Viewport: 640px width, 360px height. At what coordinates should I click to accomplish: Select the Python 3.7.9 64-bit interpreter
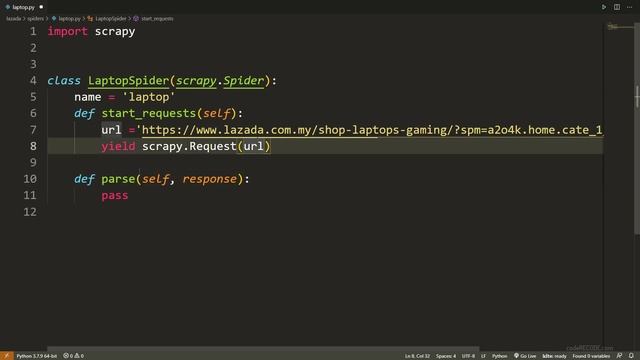click(x=37, y=356)
